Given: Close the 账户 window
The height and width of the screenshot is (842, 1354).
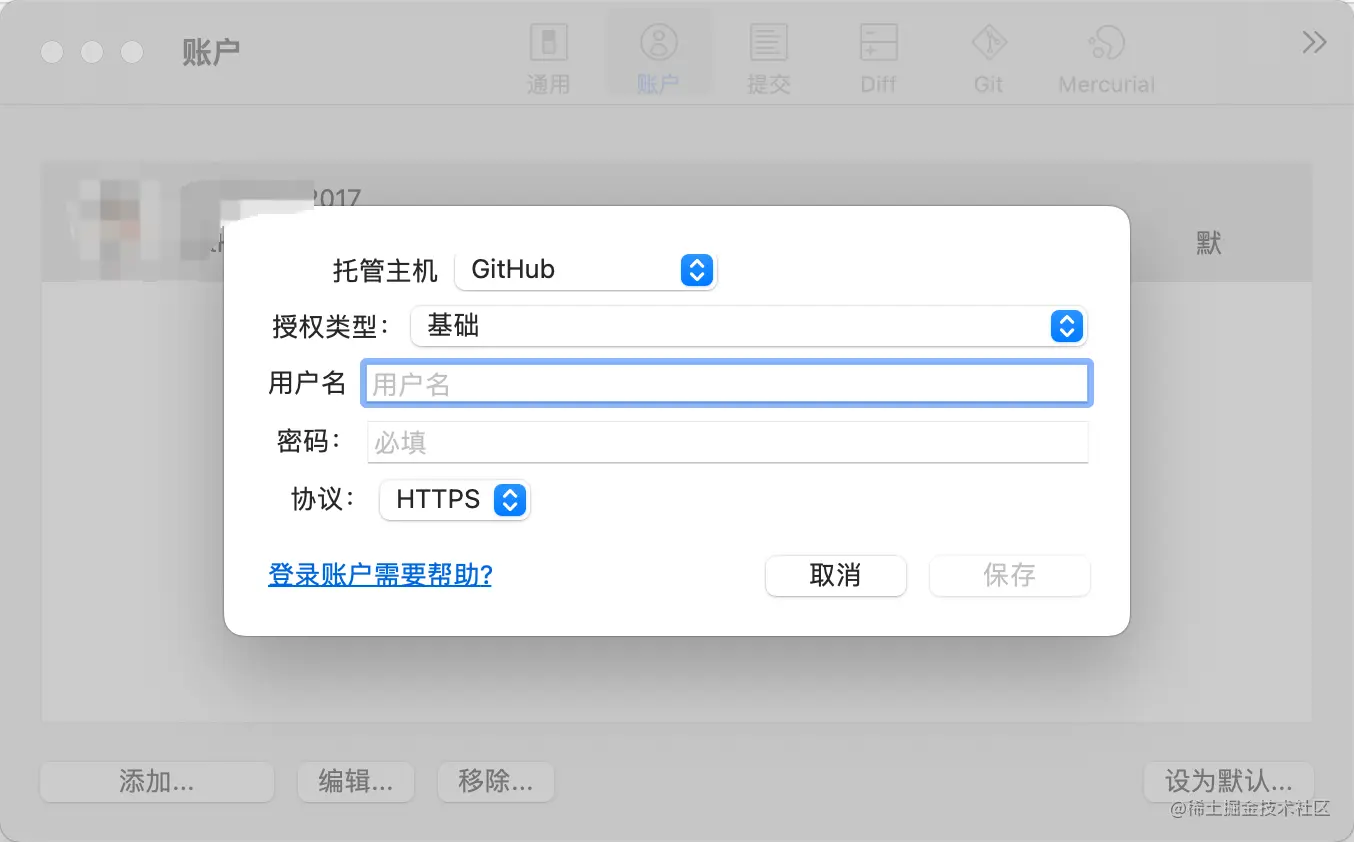Looking at the screenshot, I should pyautogui.click(x=52, y=51).
